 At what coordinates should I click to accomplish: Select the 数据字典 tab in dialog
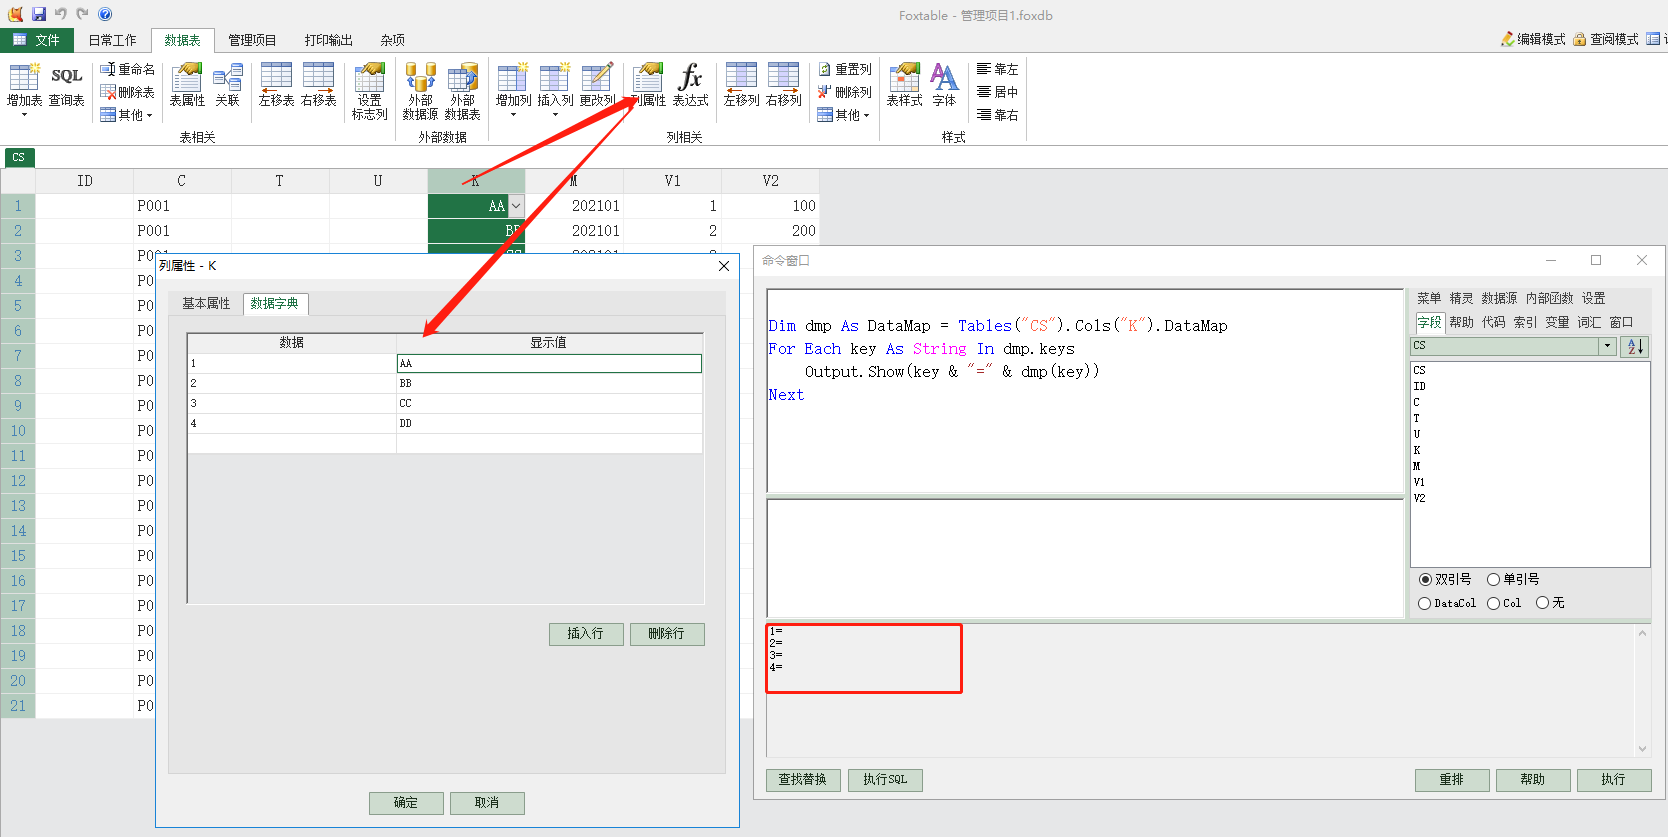click(275, 303)
